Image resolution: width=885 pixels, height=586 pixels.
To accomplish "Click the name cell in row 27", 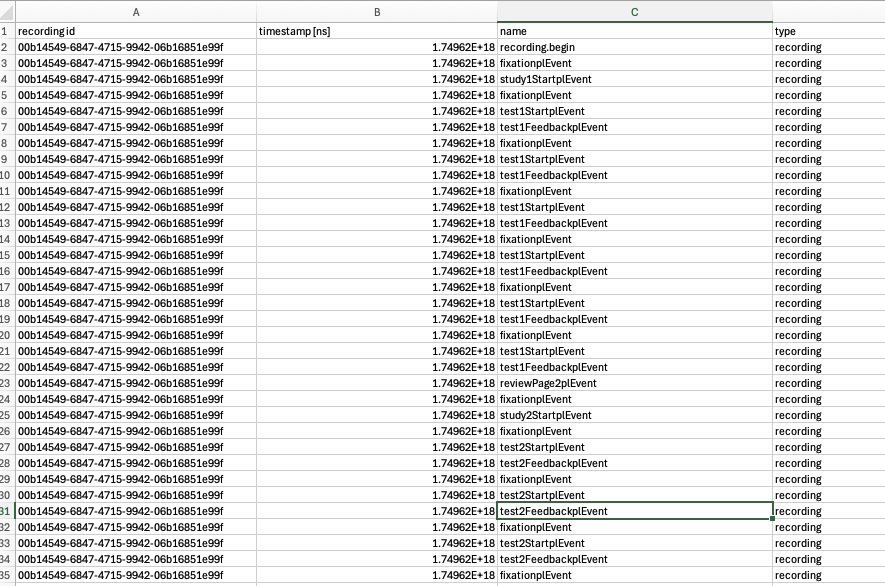I will [634, 447].
